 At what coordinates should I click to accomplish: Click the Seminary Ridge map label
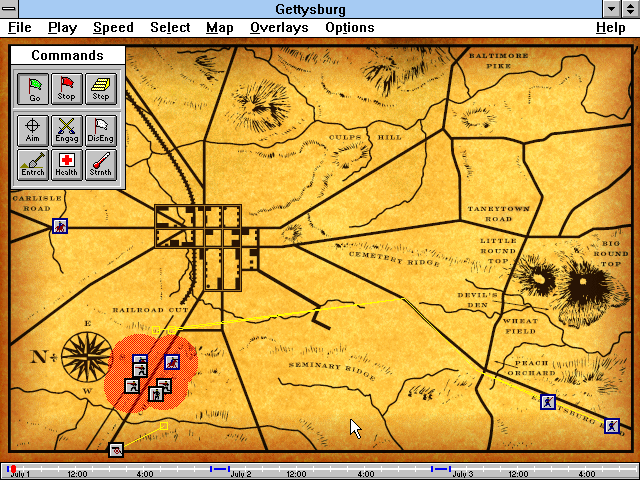pos(332,370)
